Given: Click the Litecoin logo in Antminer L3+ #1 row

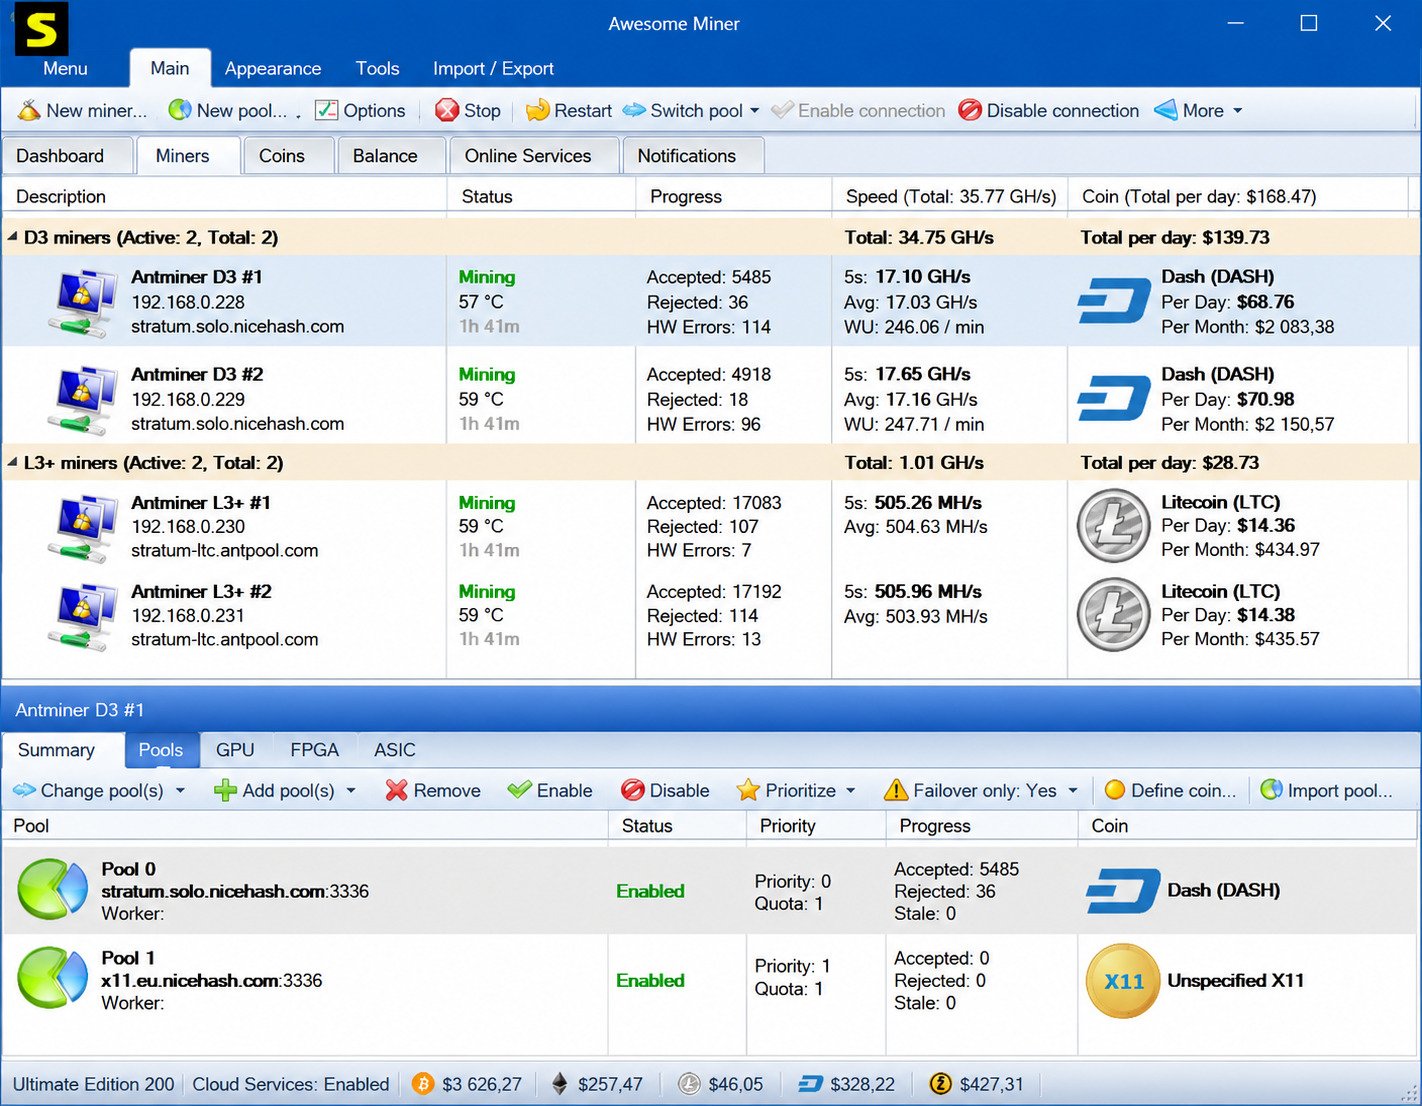Looking at the screenshot, I should tap(1113, 526).
